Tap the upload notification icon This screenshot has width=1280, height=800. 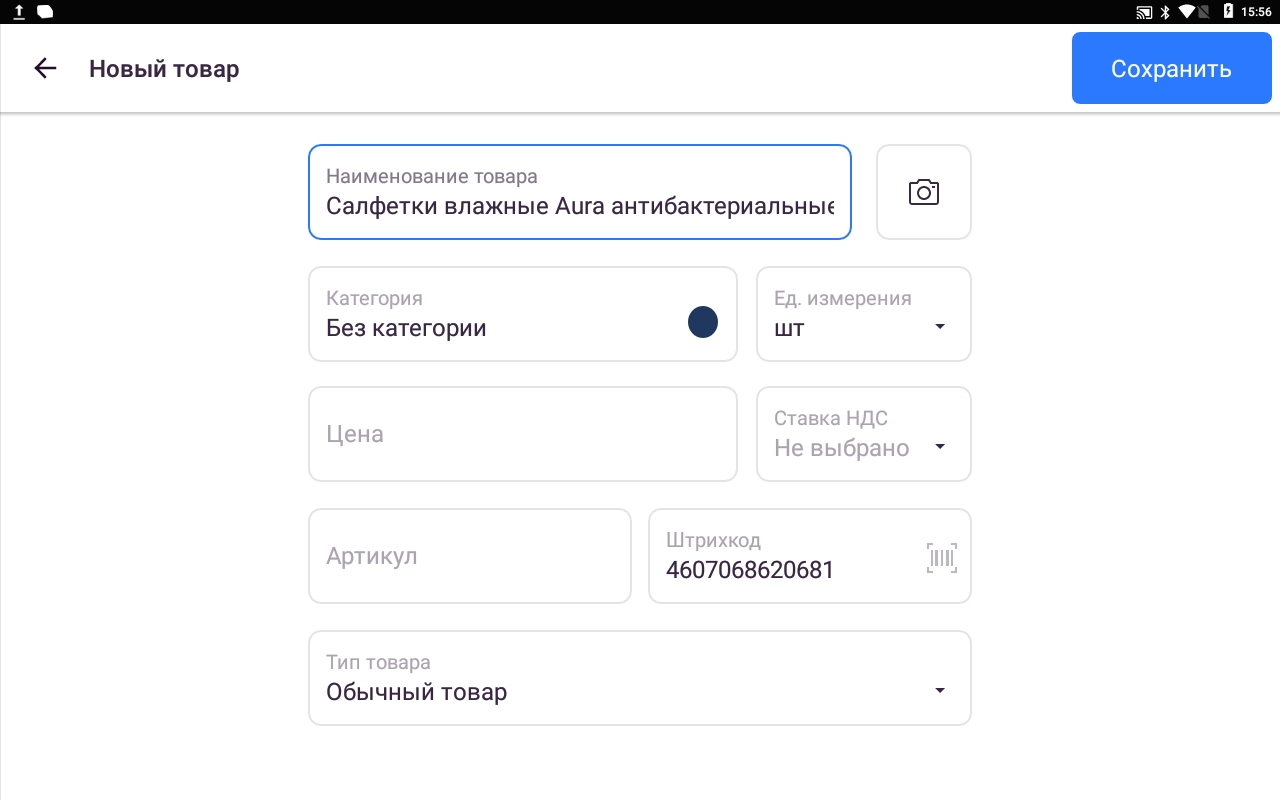[x=19, y=12]
